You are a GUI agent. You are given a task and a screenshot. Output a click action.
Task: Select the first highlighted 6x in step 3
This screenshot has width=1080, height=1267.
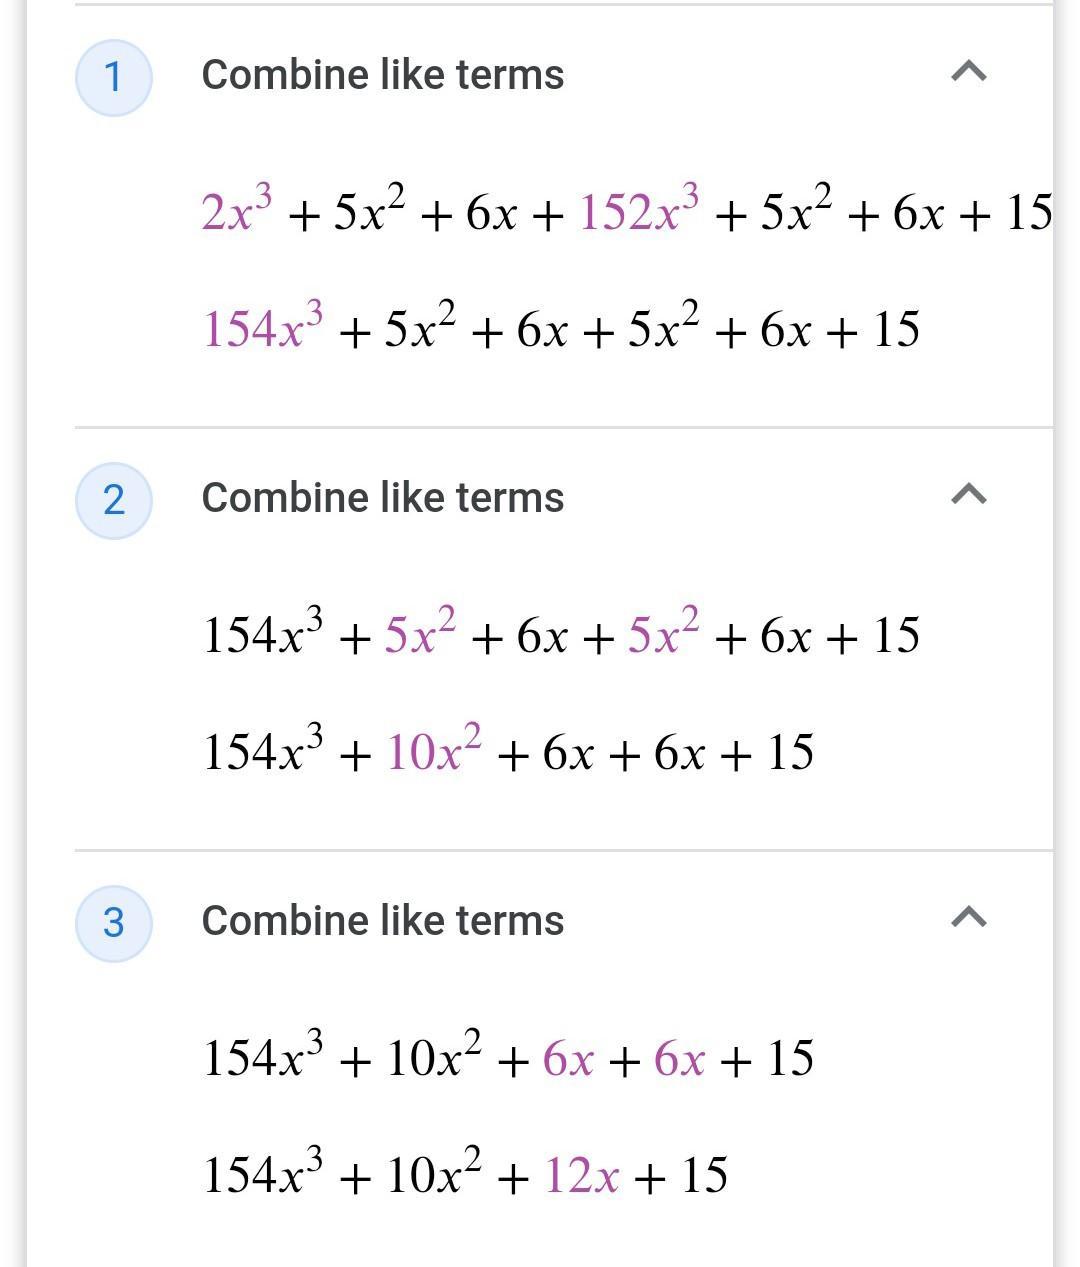[568, 1058]
